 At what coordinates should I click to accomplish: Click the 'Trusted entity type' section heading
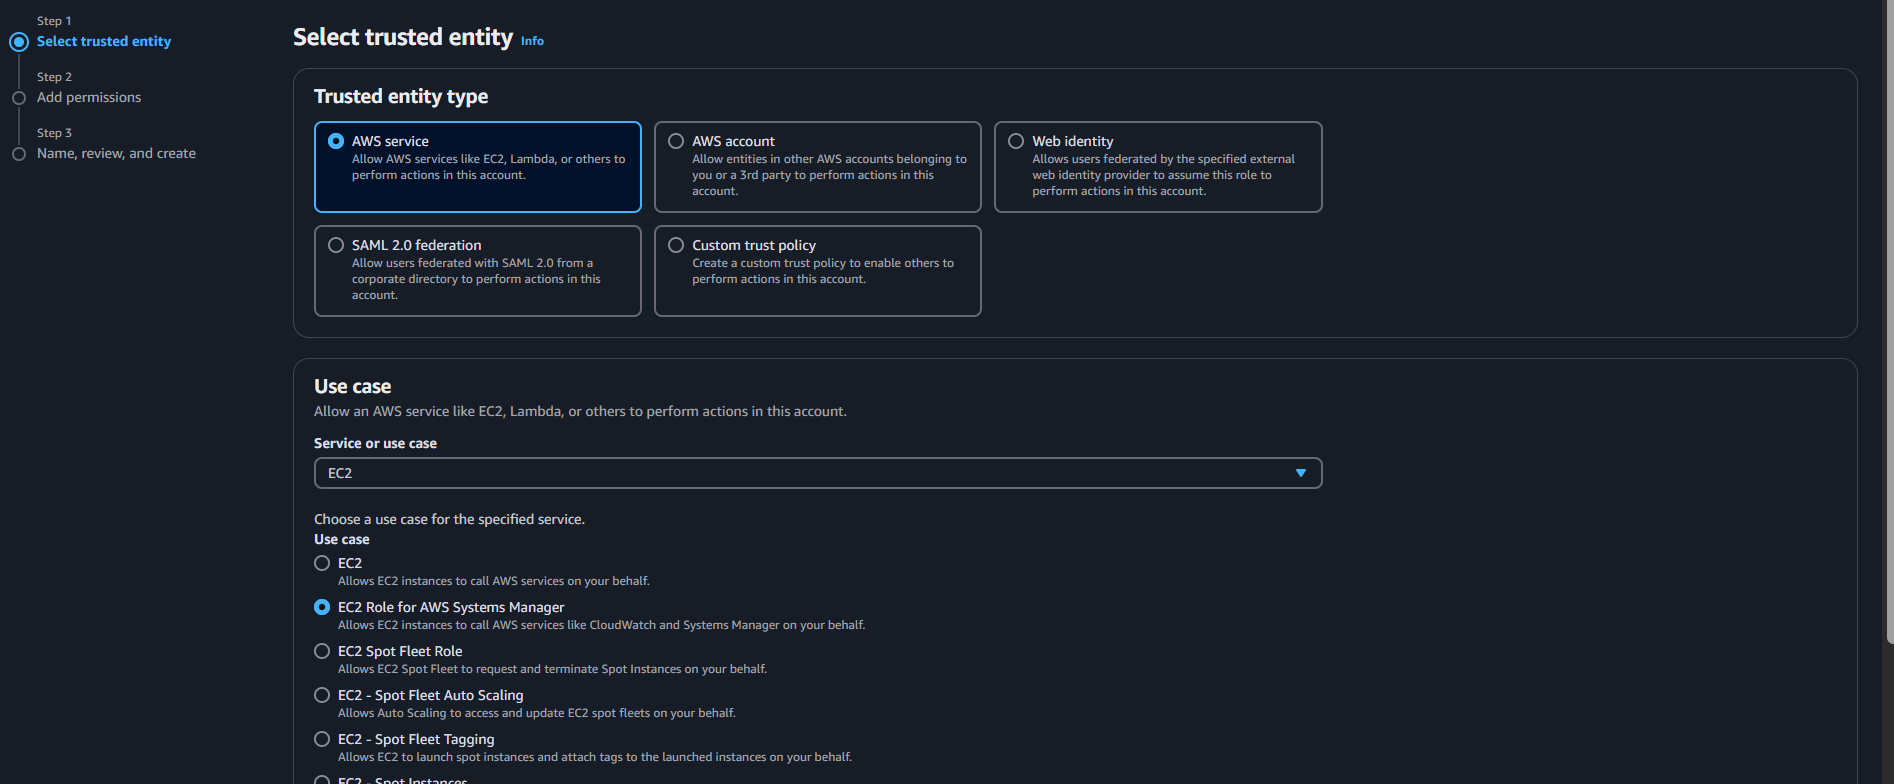(x=401, y=96)
